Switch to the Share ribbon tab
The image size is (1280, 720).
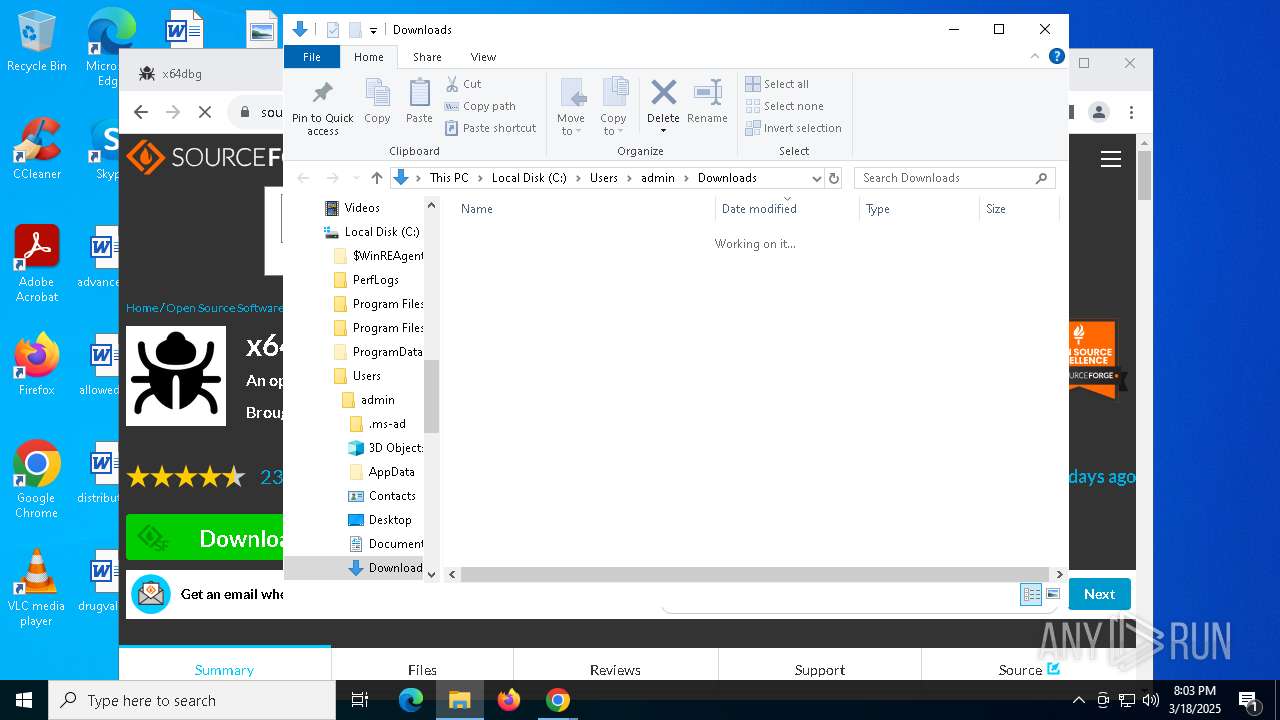427,57
